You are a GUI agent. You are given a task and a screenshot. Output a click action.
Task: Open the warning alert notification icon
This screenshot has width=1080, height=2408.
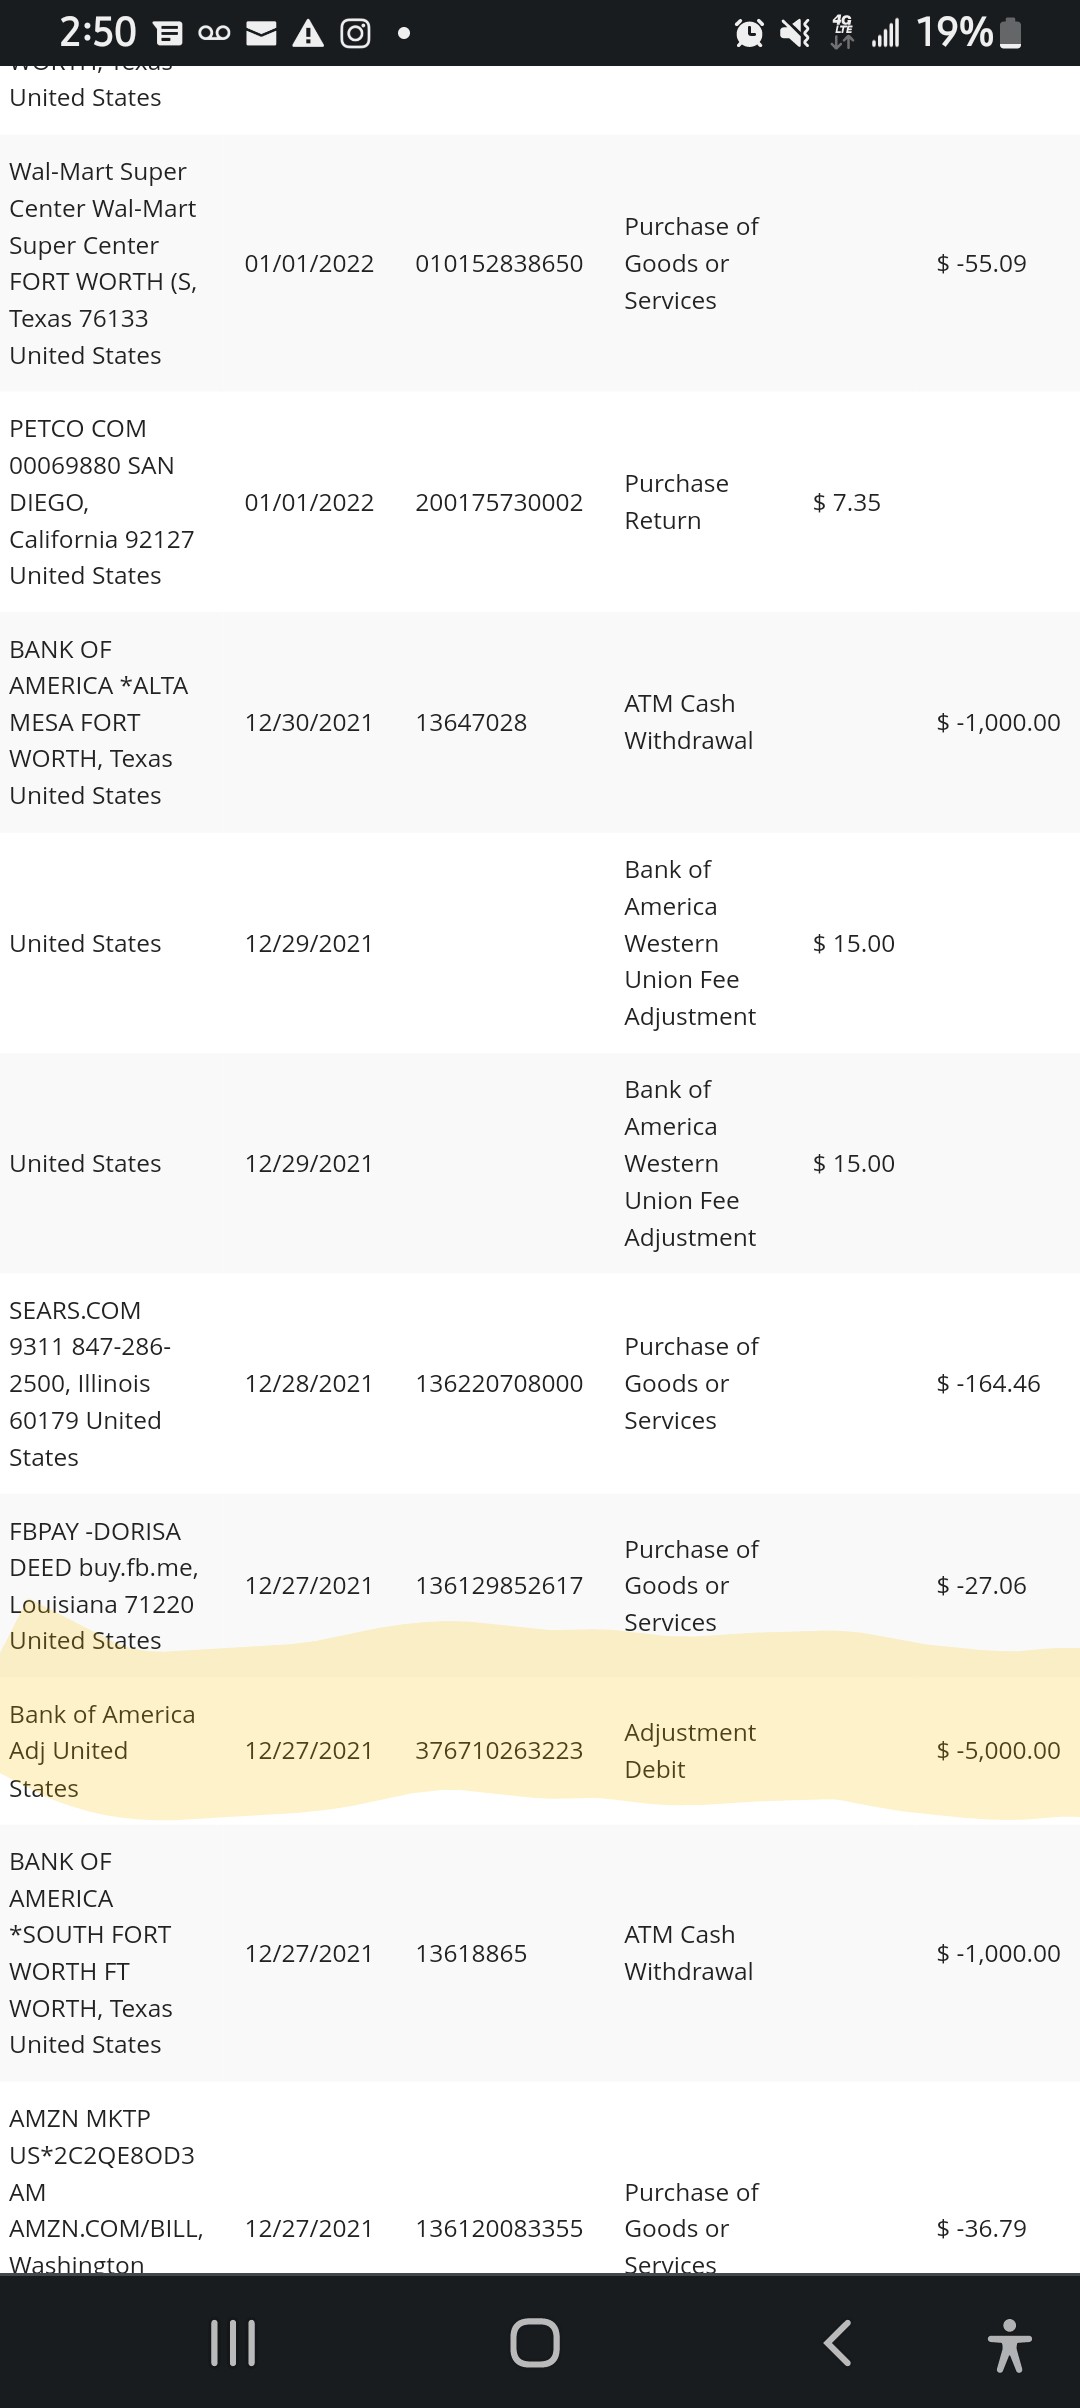click(308, 32)
